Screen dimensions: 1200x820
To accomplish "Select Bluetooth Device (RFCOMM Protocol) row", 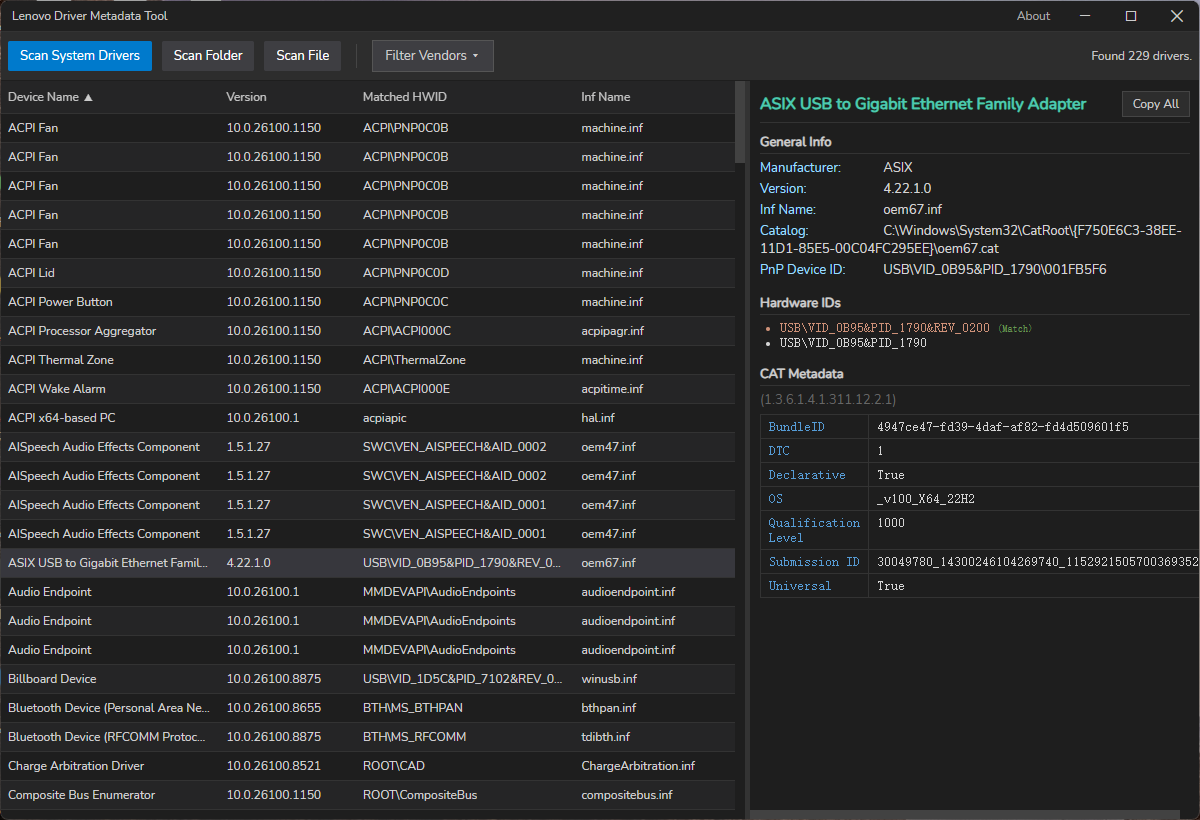I will [x=367, y=737].
